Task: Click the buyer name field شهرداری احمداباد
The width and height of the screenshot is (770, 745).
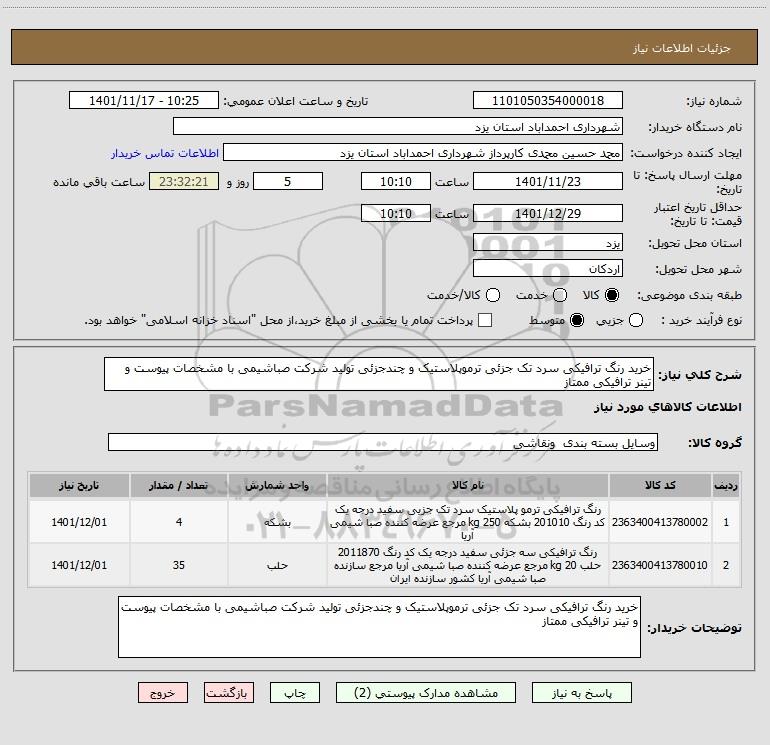Action: 398,127
